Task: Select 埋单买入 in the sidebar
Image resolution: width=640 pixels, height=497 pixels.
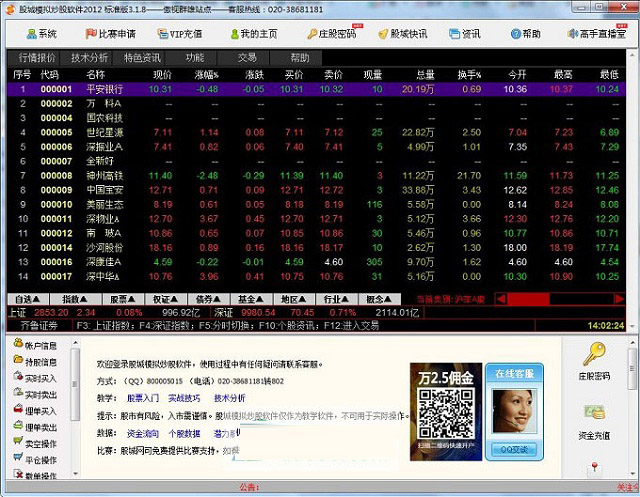Action: coord(35,410)
